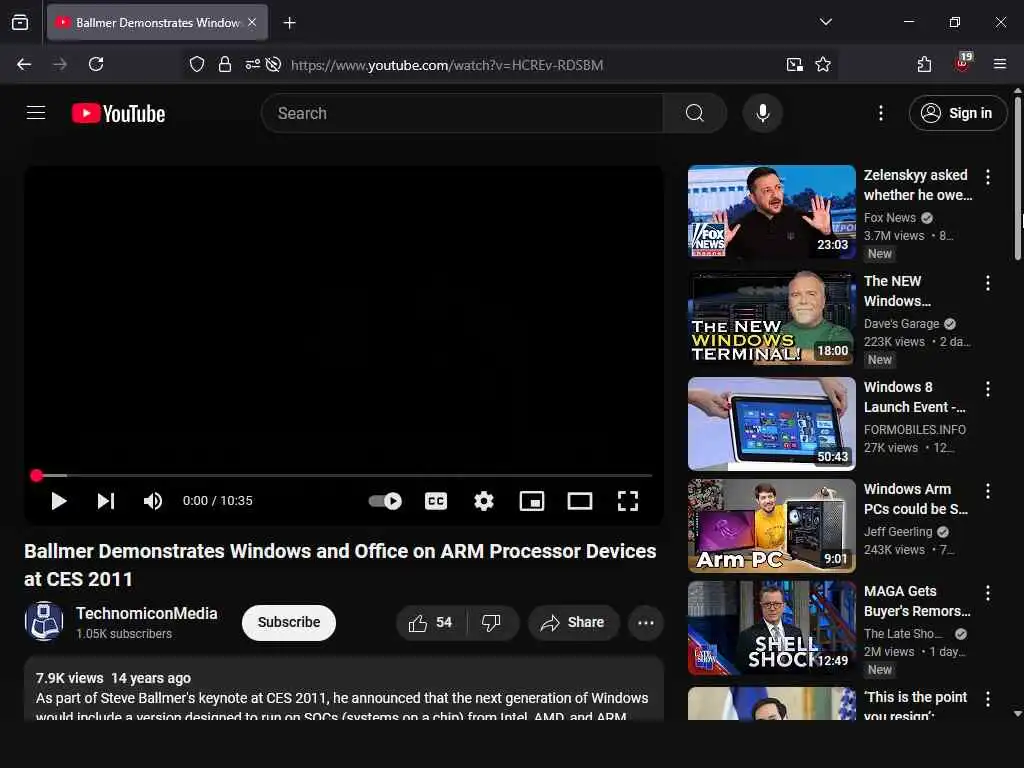View site security padlock info

tap(225, 64)
